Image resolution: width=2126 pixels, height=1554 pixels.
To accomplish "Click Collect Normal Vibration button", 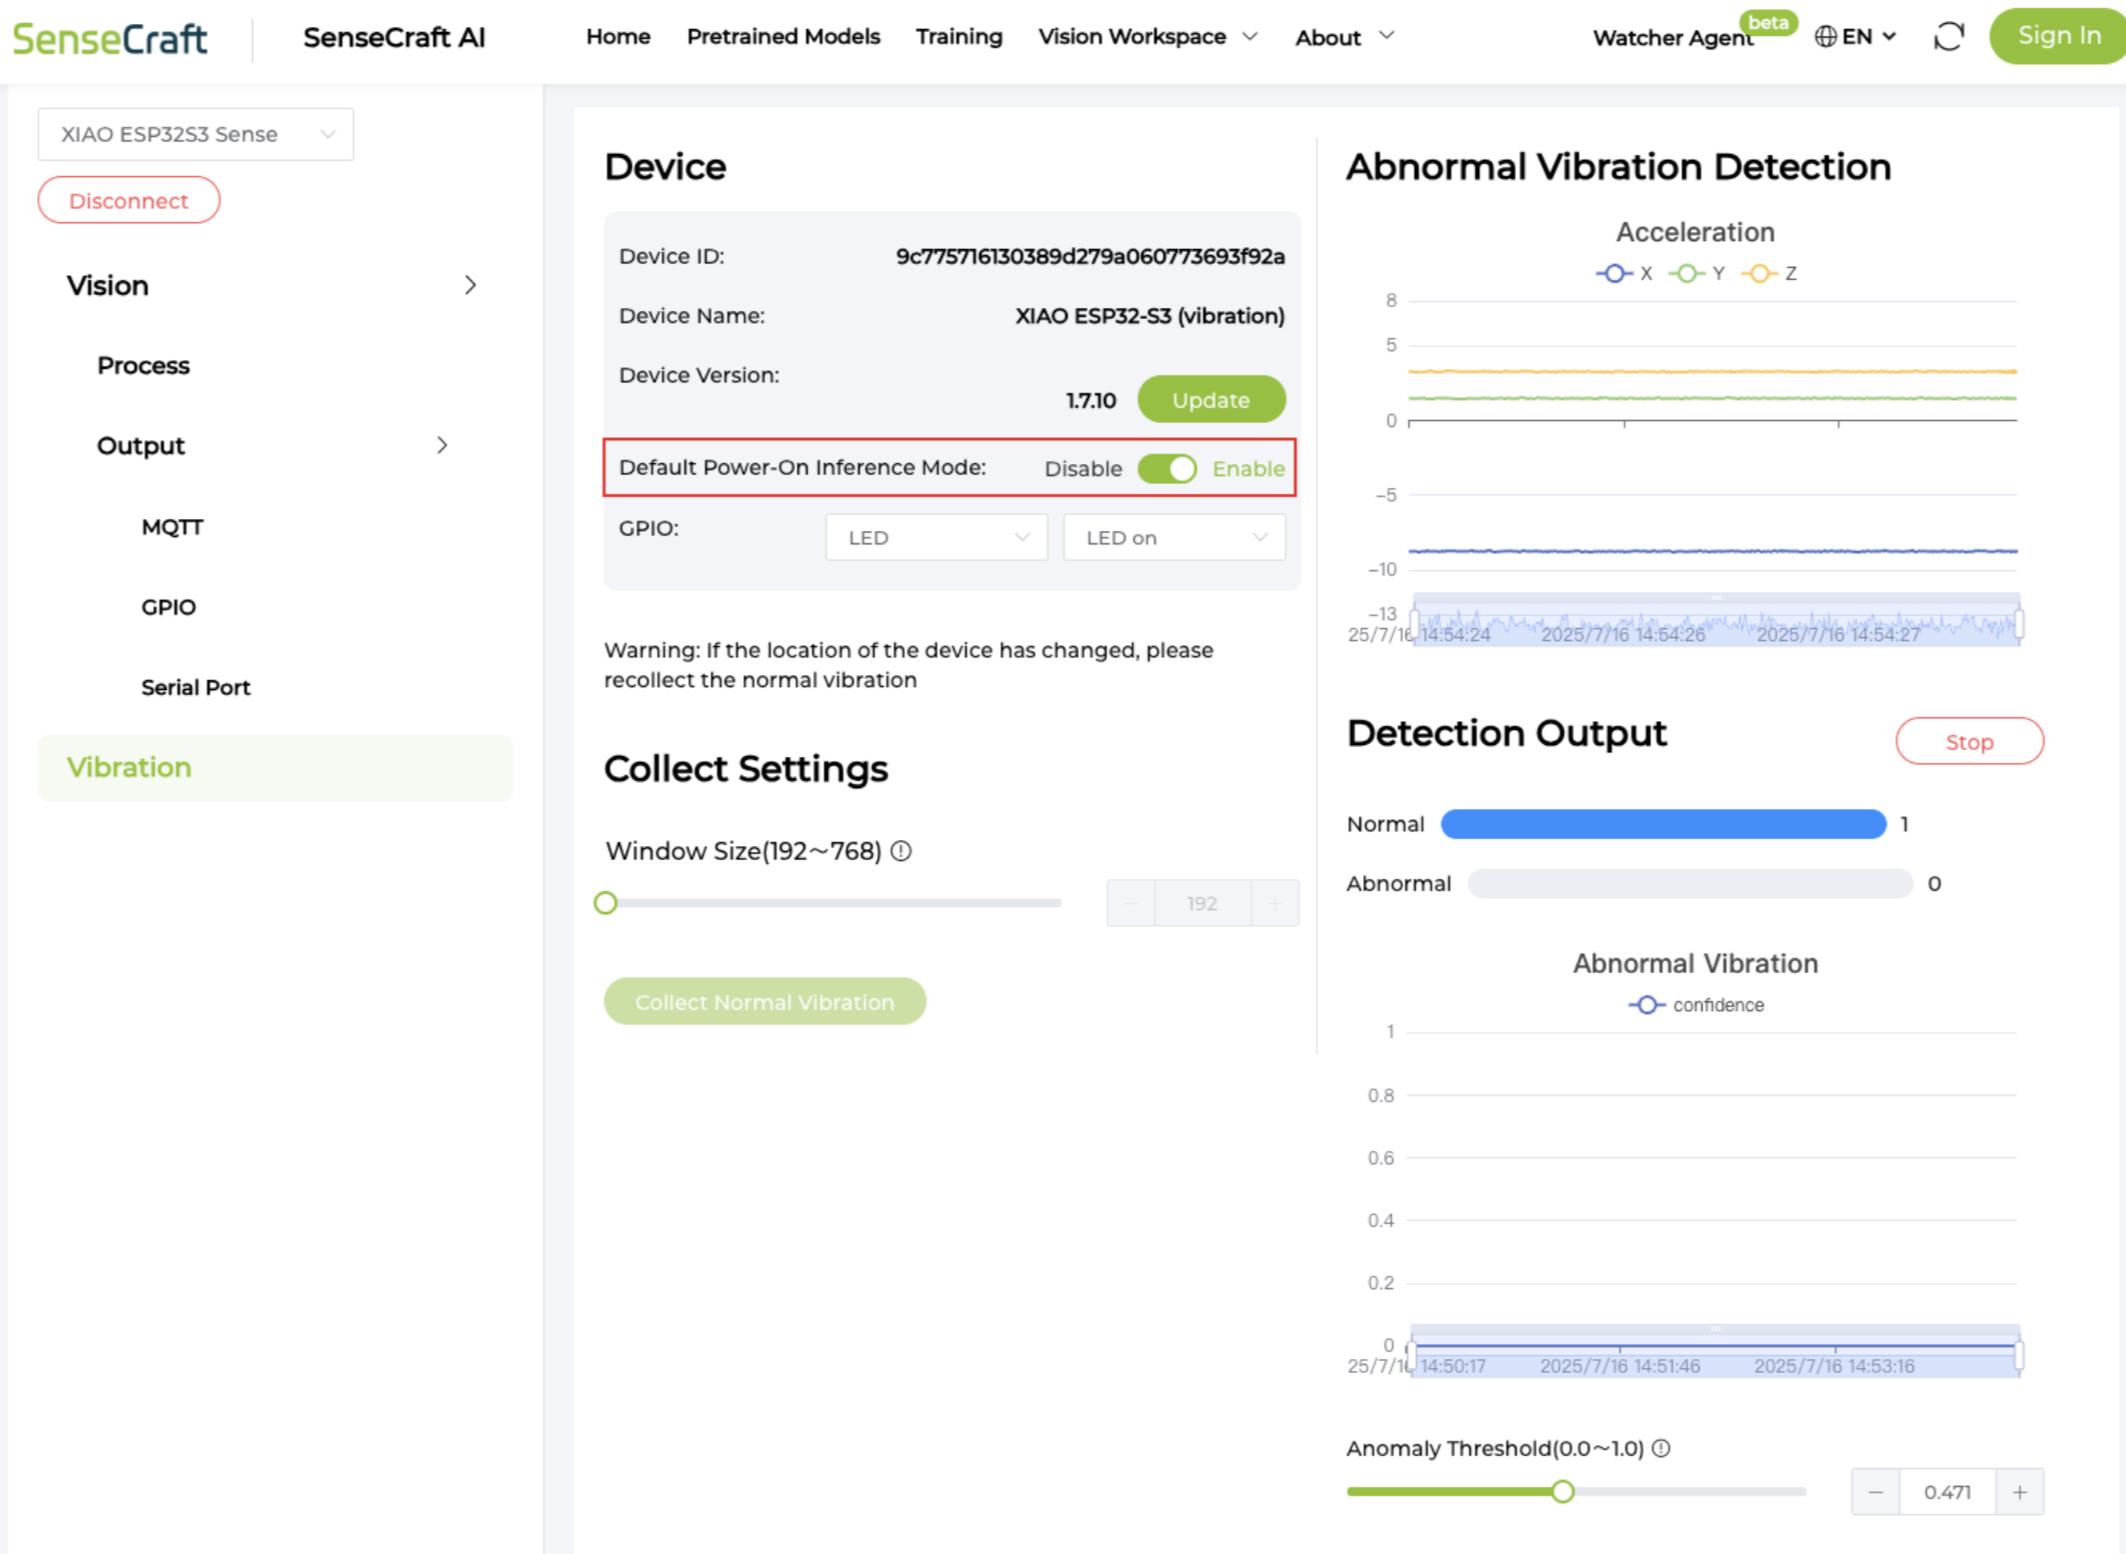I will [765, 1002].
